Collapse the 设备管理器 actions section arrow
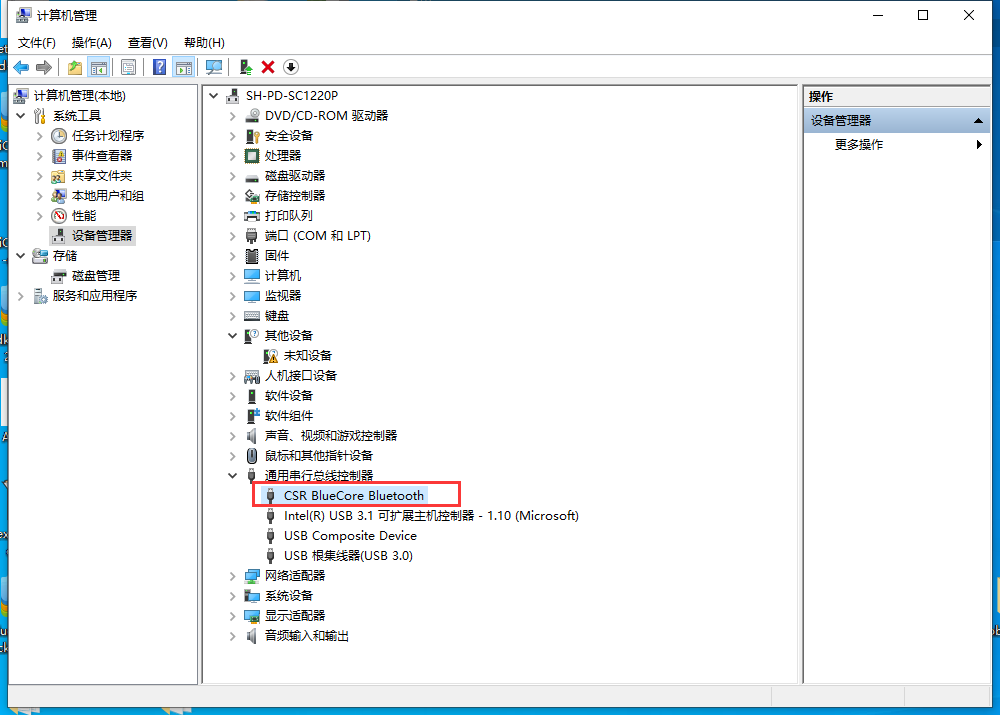 tap(978, 121)
